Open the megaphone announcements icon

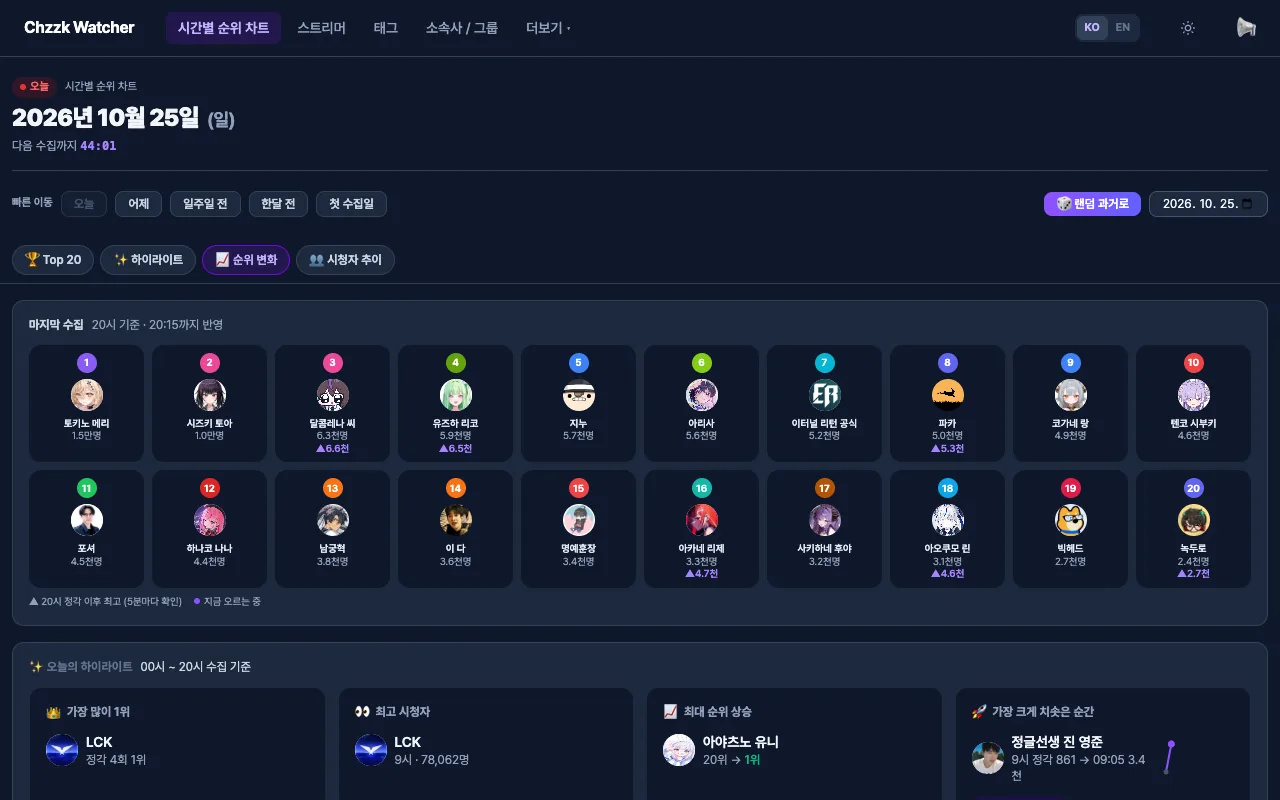point(1246,28)
